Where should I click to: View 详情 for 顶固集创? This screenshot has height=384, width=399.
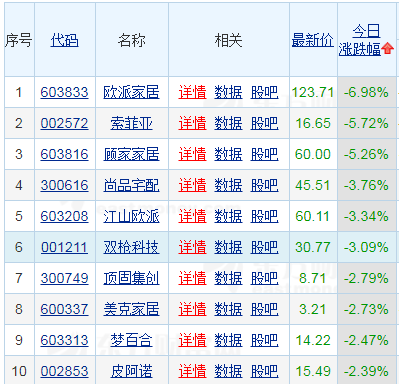click(192, 278)
